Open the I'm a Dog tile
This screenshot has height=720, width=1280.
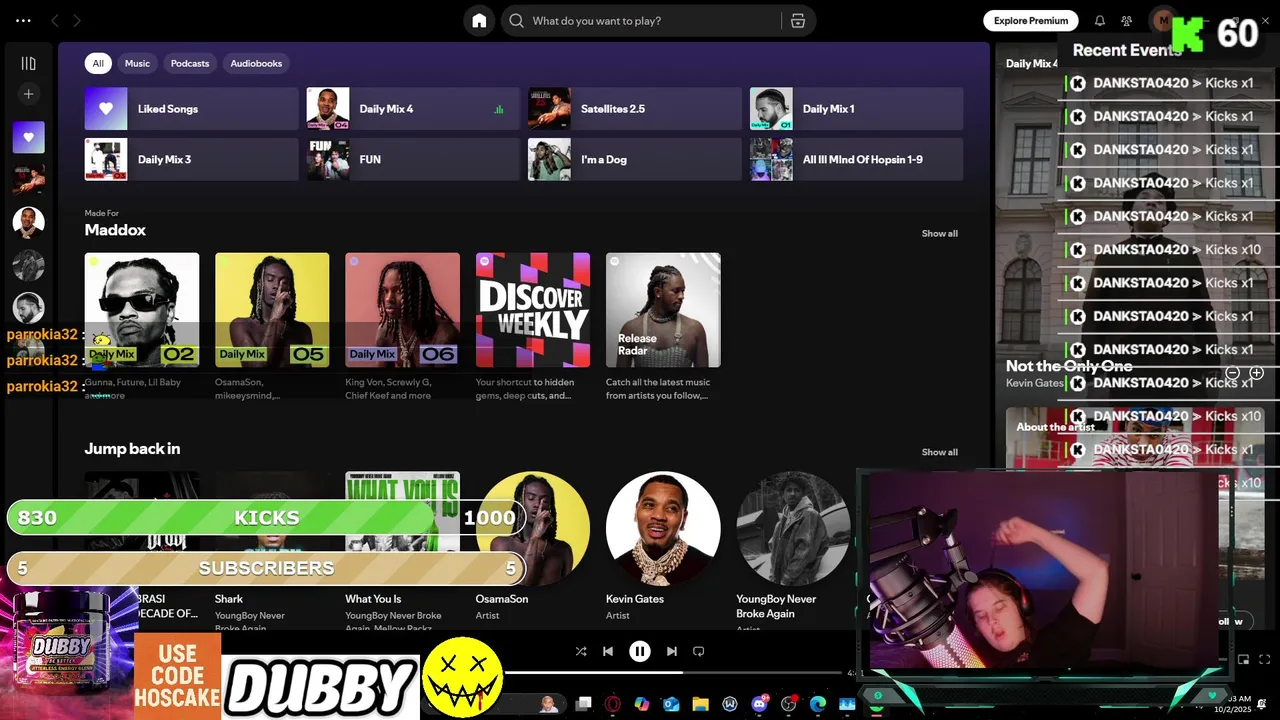[x=634, y=159]
